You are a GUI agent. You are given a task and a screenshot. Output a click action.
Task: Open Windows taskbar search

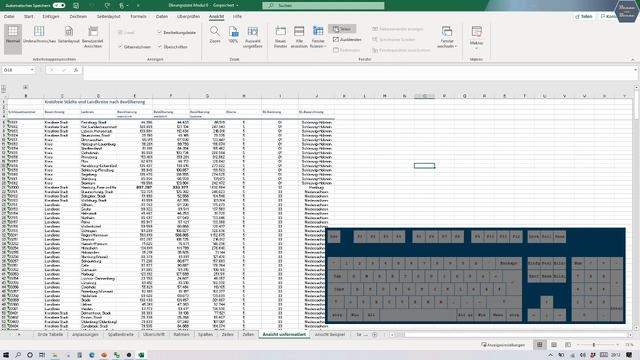pos(18,355)
